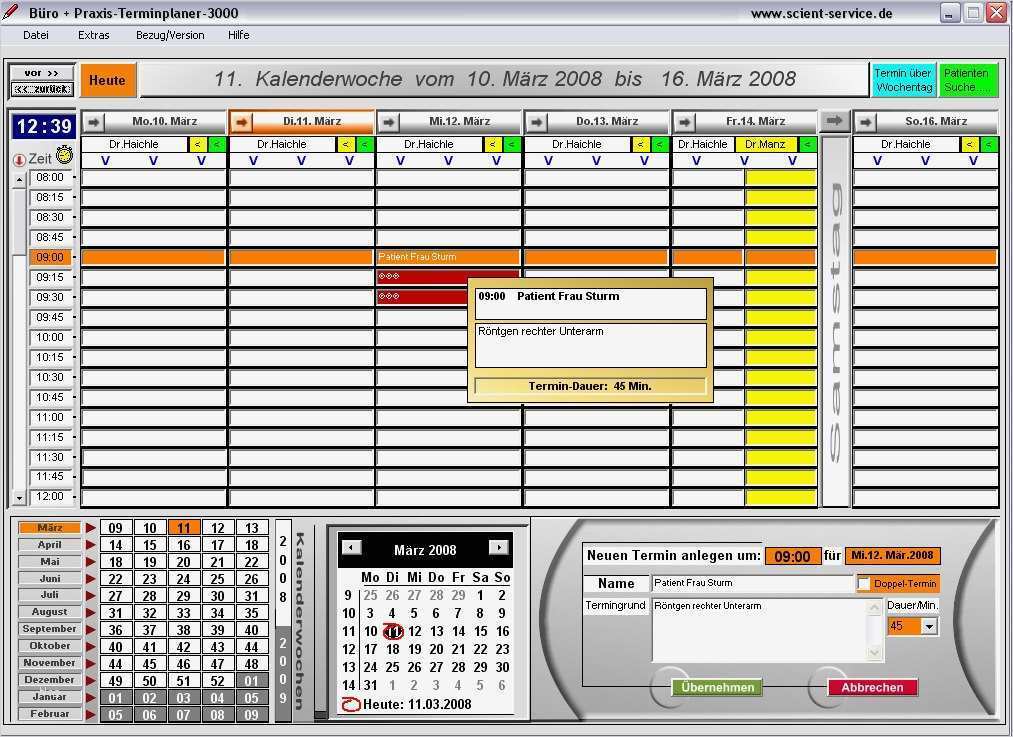Open the Hilfe menu
This screenshot has width=1013, height=737.
point(238,36)
